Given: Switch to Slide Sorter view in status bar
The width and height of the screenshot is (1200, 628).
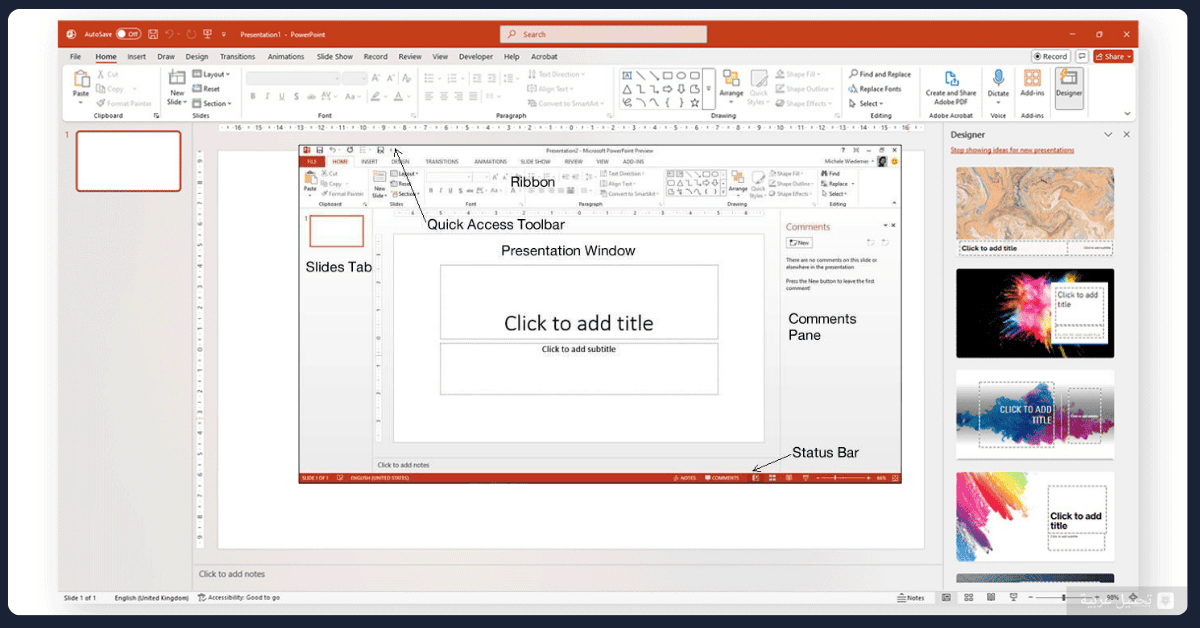Looking at the screenshot, I should tap(968, 597).
